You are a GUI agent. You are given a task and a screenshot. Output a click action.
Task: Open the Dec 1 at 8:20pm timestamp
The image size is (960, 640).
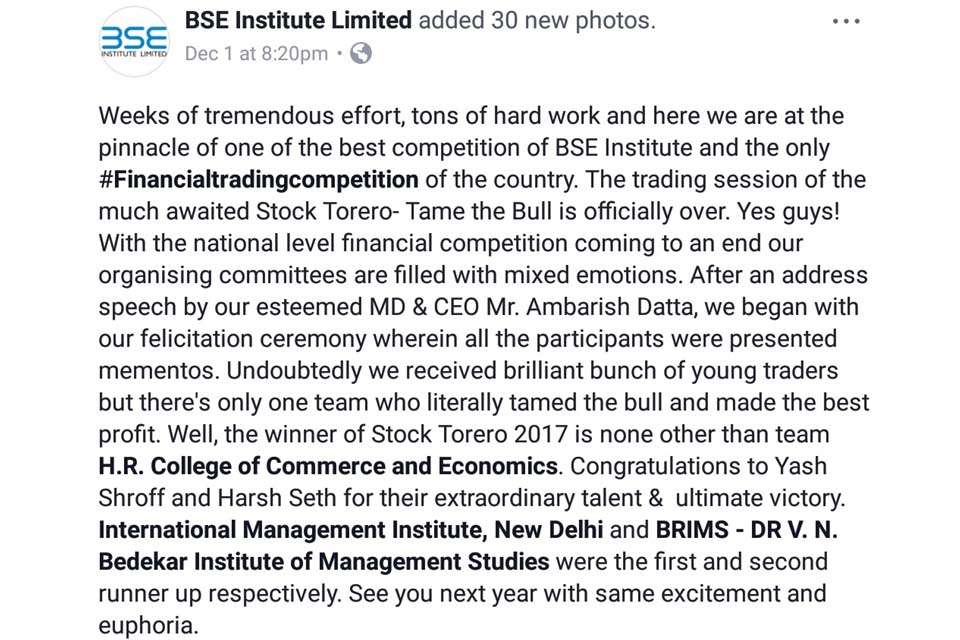coord(257,54)
